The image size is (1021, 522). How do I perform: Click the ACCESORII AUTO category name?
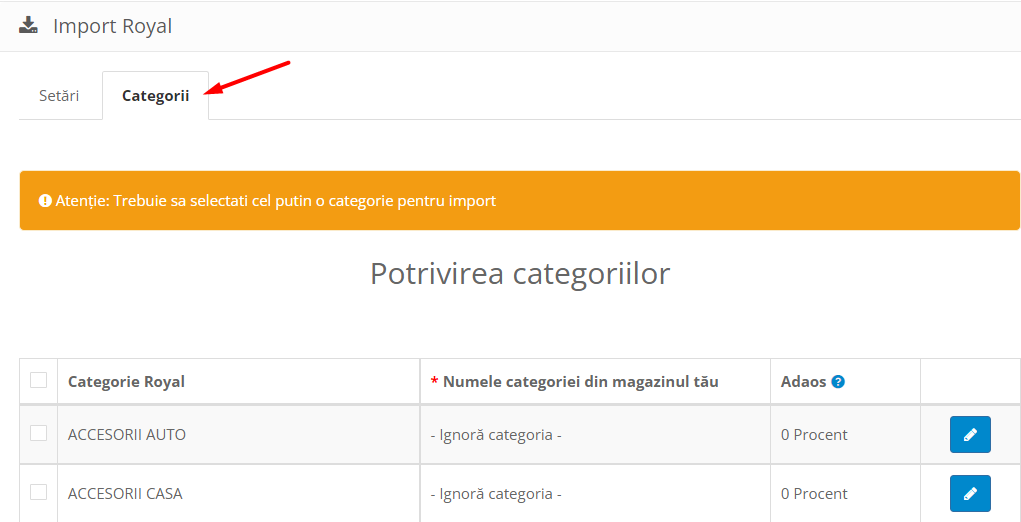(x=127, y=435)
